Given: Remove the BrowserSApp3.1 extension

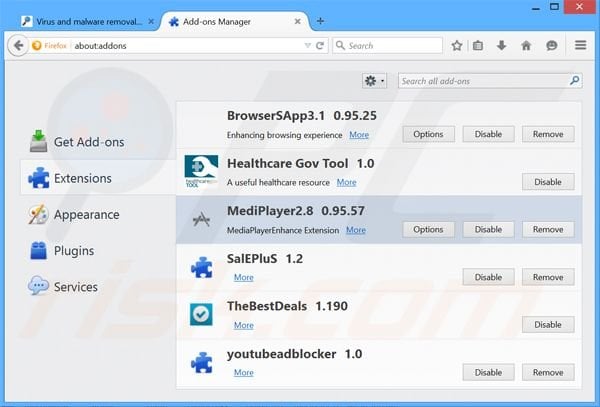Looking at the screenshot, I should point(548,134).
